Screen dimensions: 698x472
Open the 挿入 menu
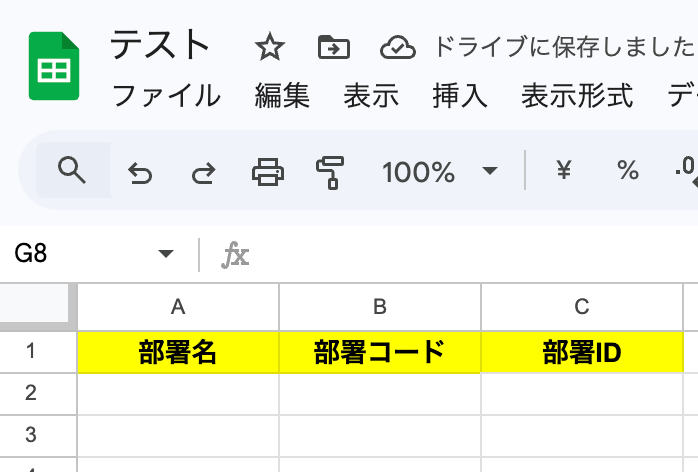coord(460,96)
